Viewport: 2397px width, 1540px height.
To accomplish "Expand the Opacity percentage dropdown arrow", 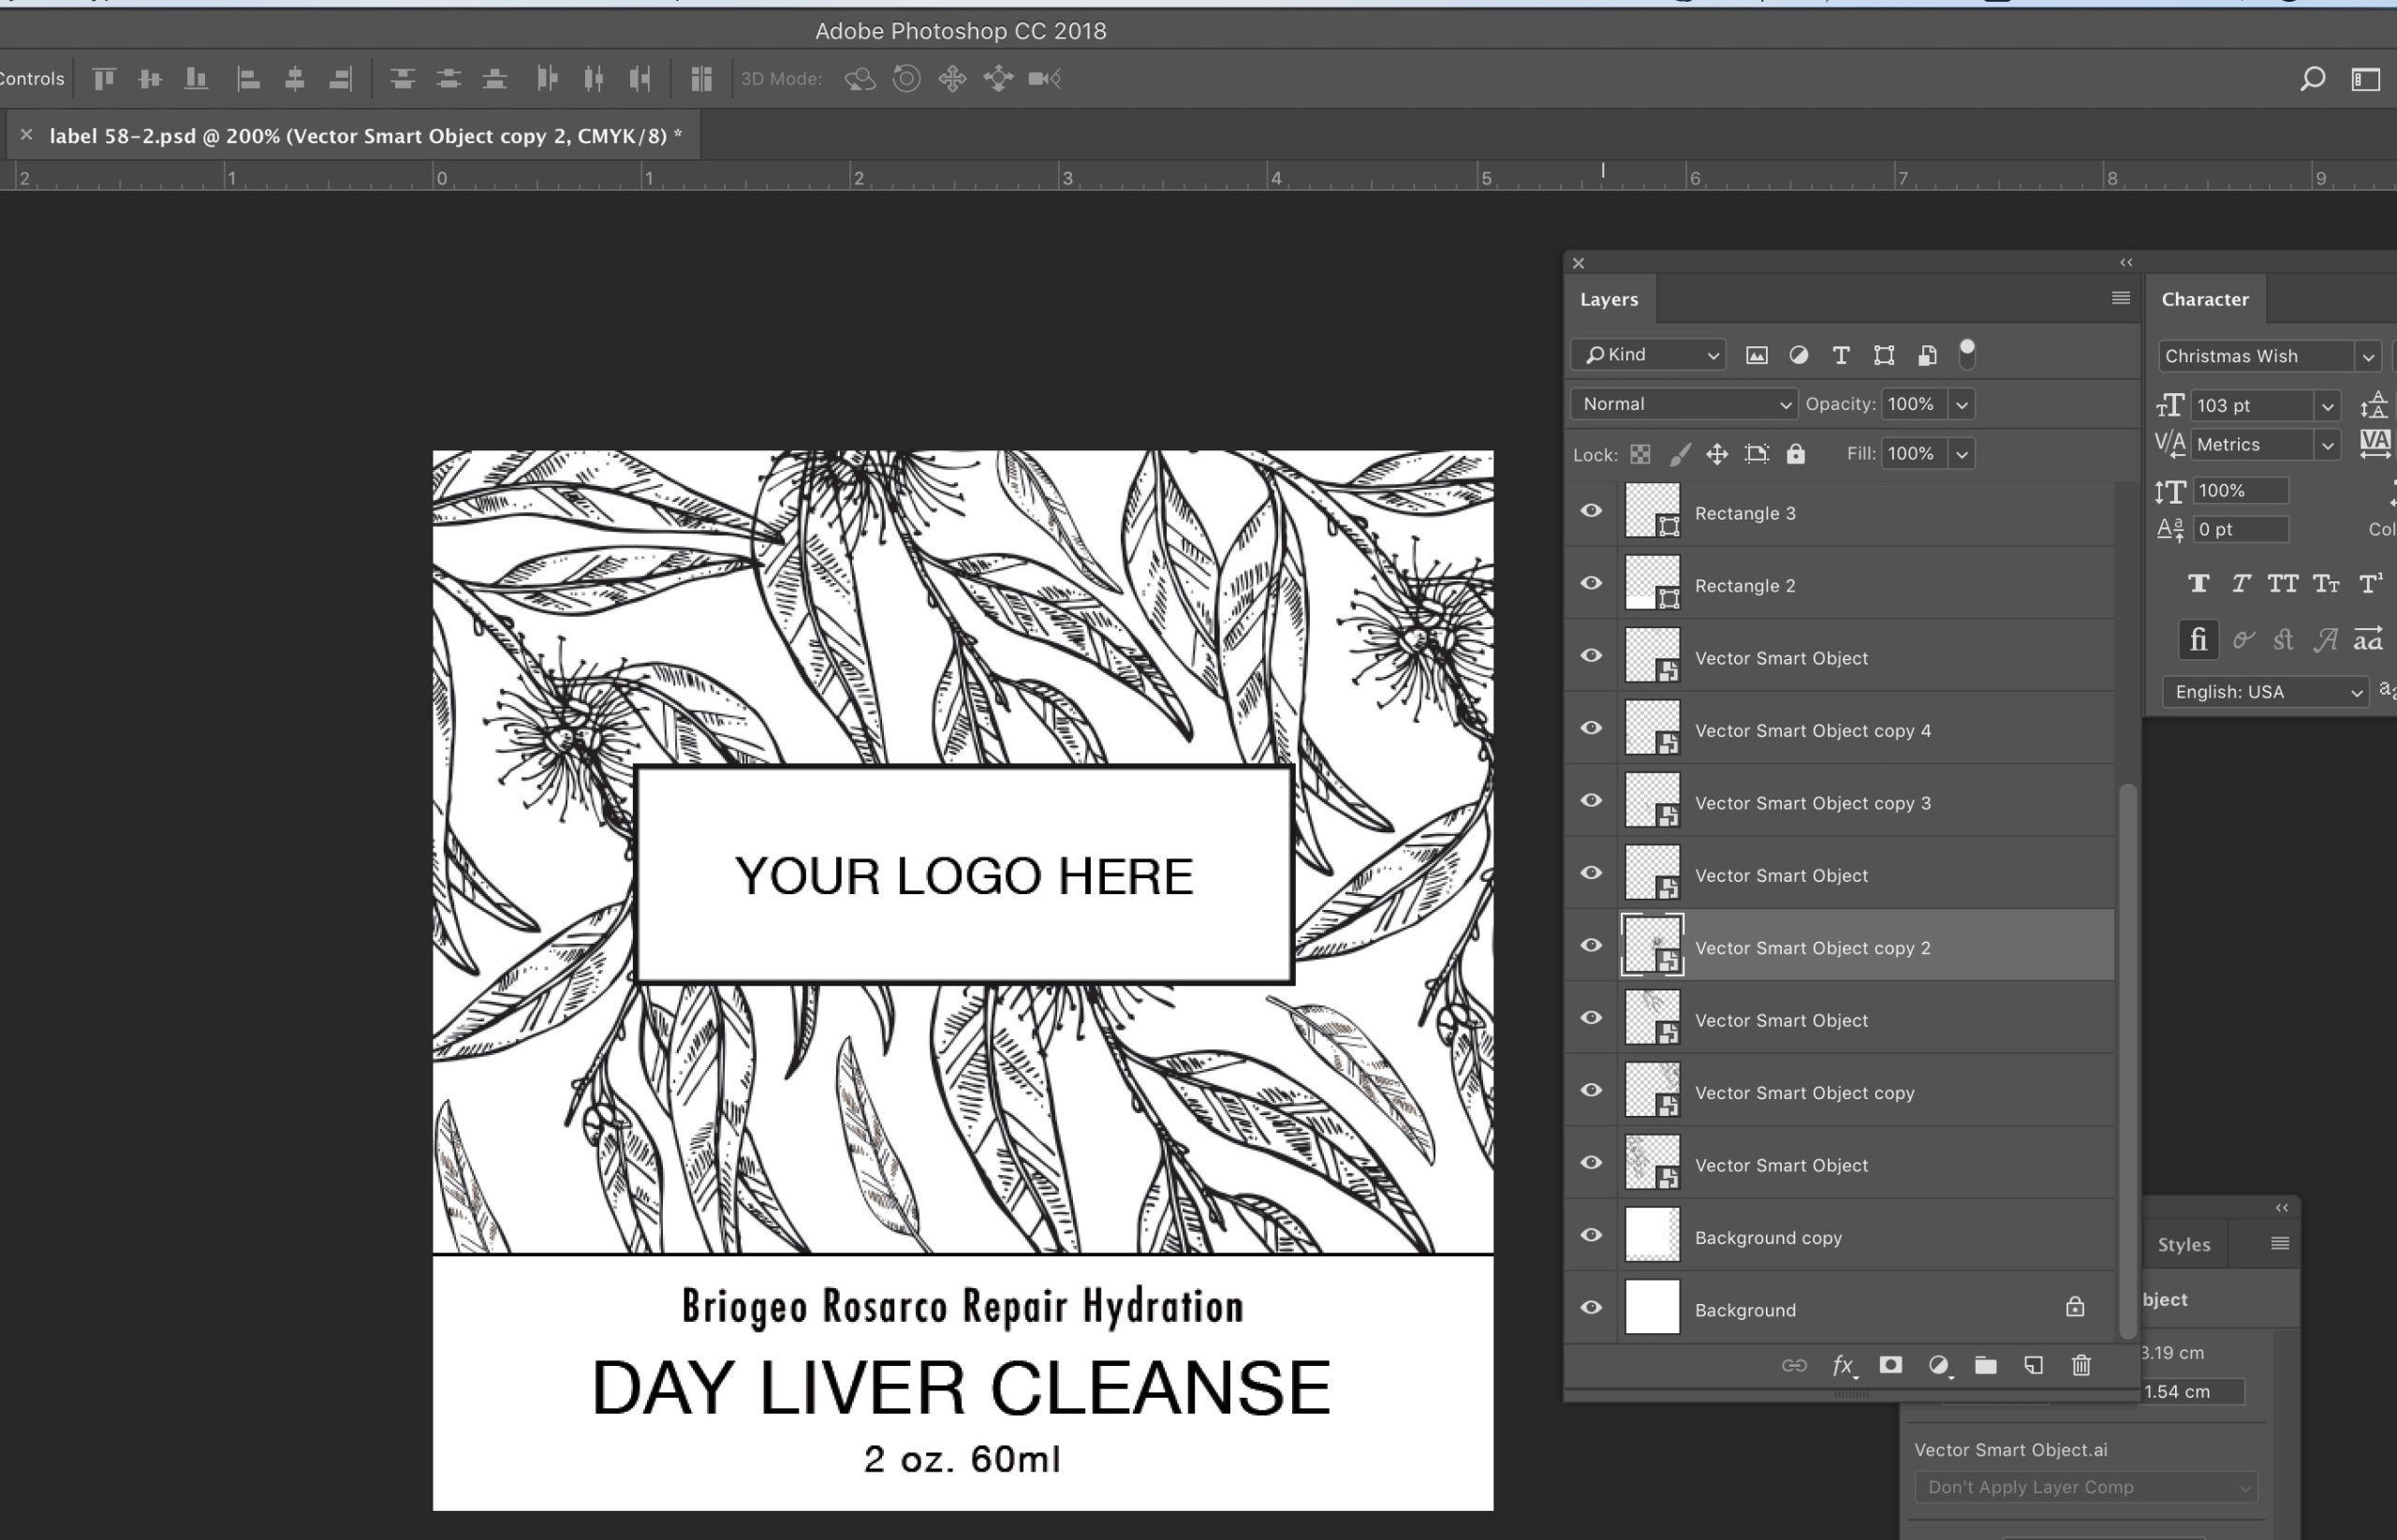I will tap(1962, 405).
